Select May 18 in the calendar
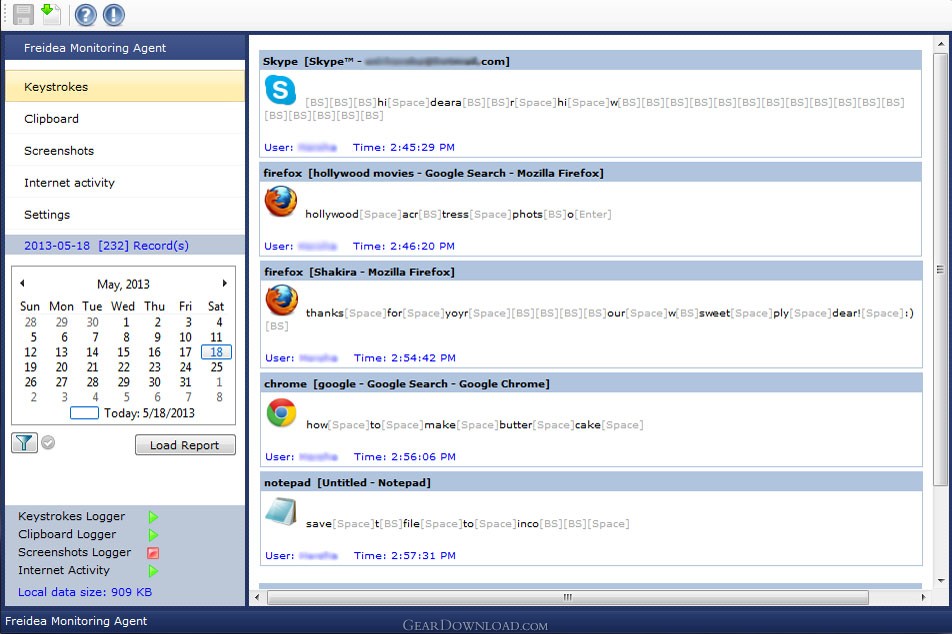Image resolution: width=952 pixels, height=634 pixels. tap(216, 352)
